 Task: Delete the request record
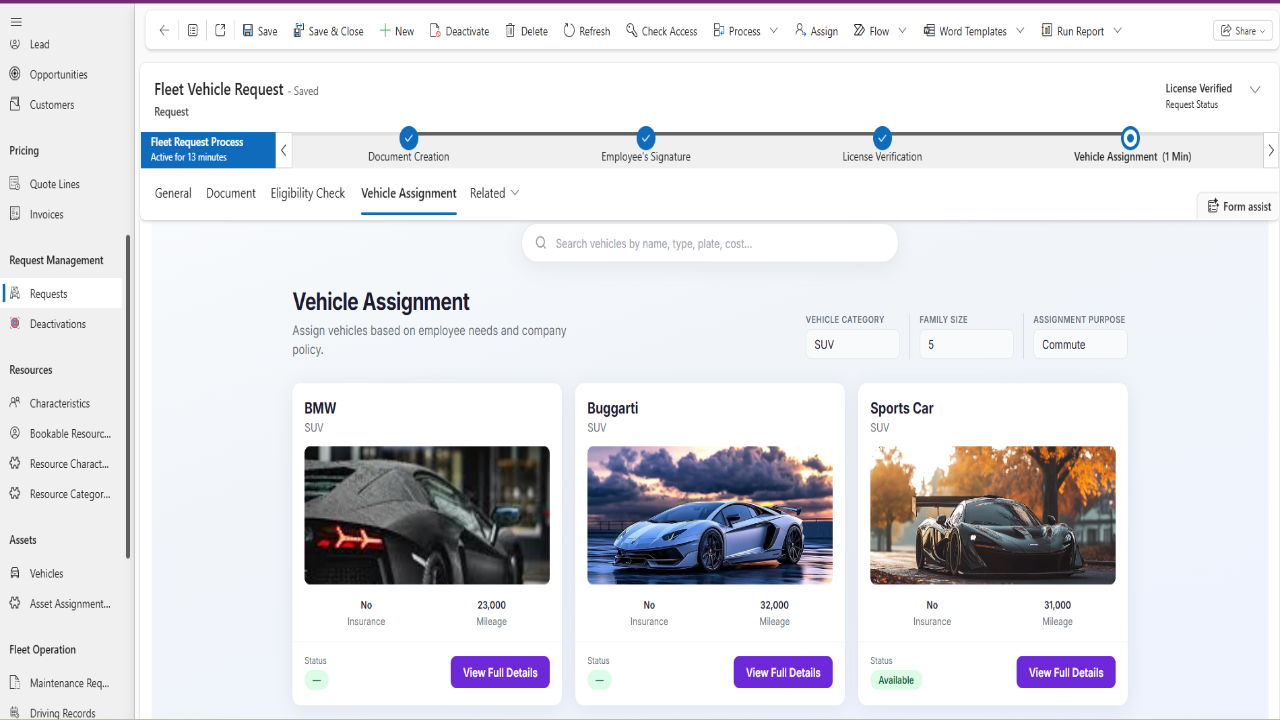click(526, 31)
